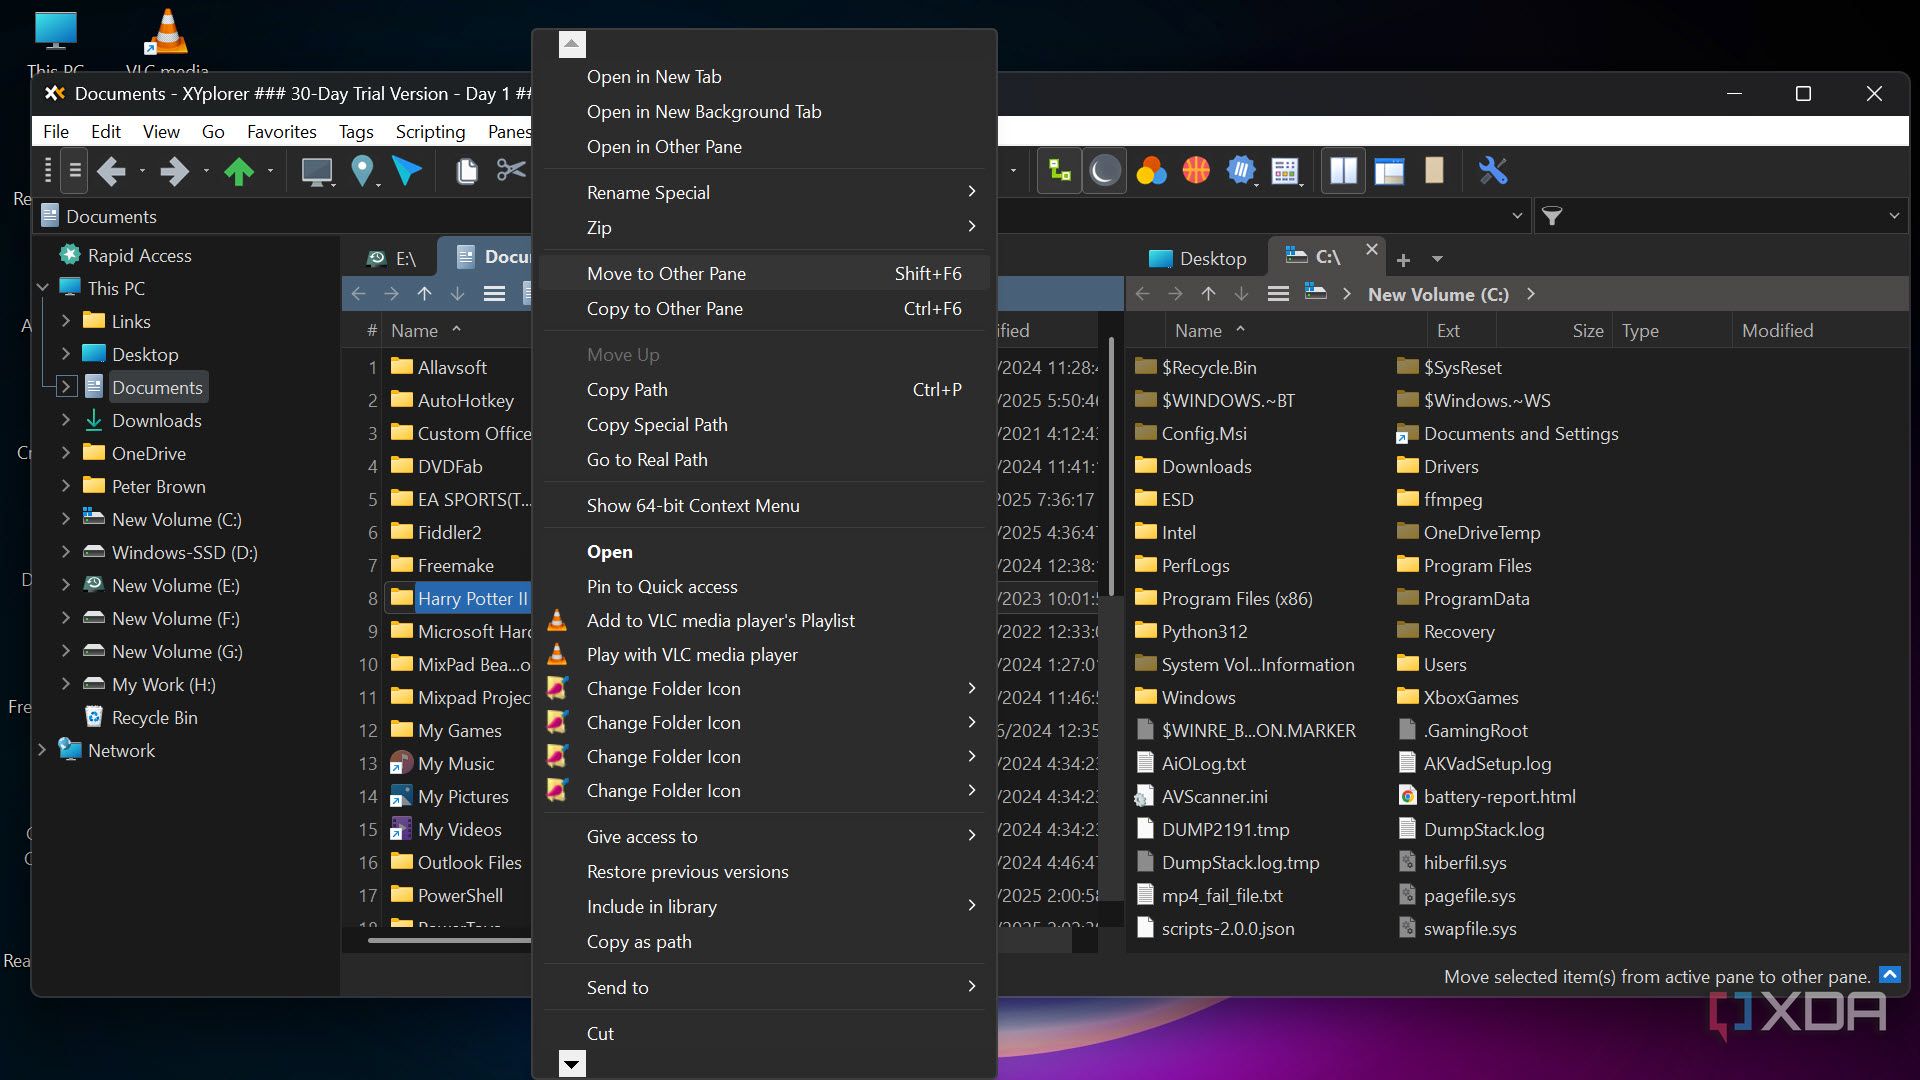Open the Back history dropdown arrow

point(142,171)
